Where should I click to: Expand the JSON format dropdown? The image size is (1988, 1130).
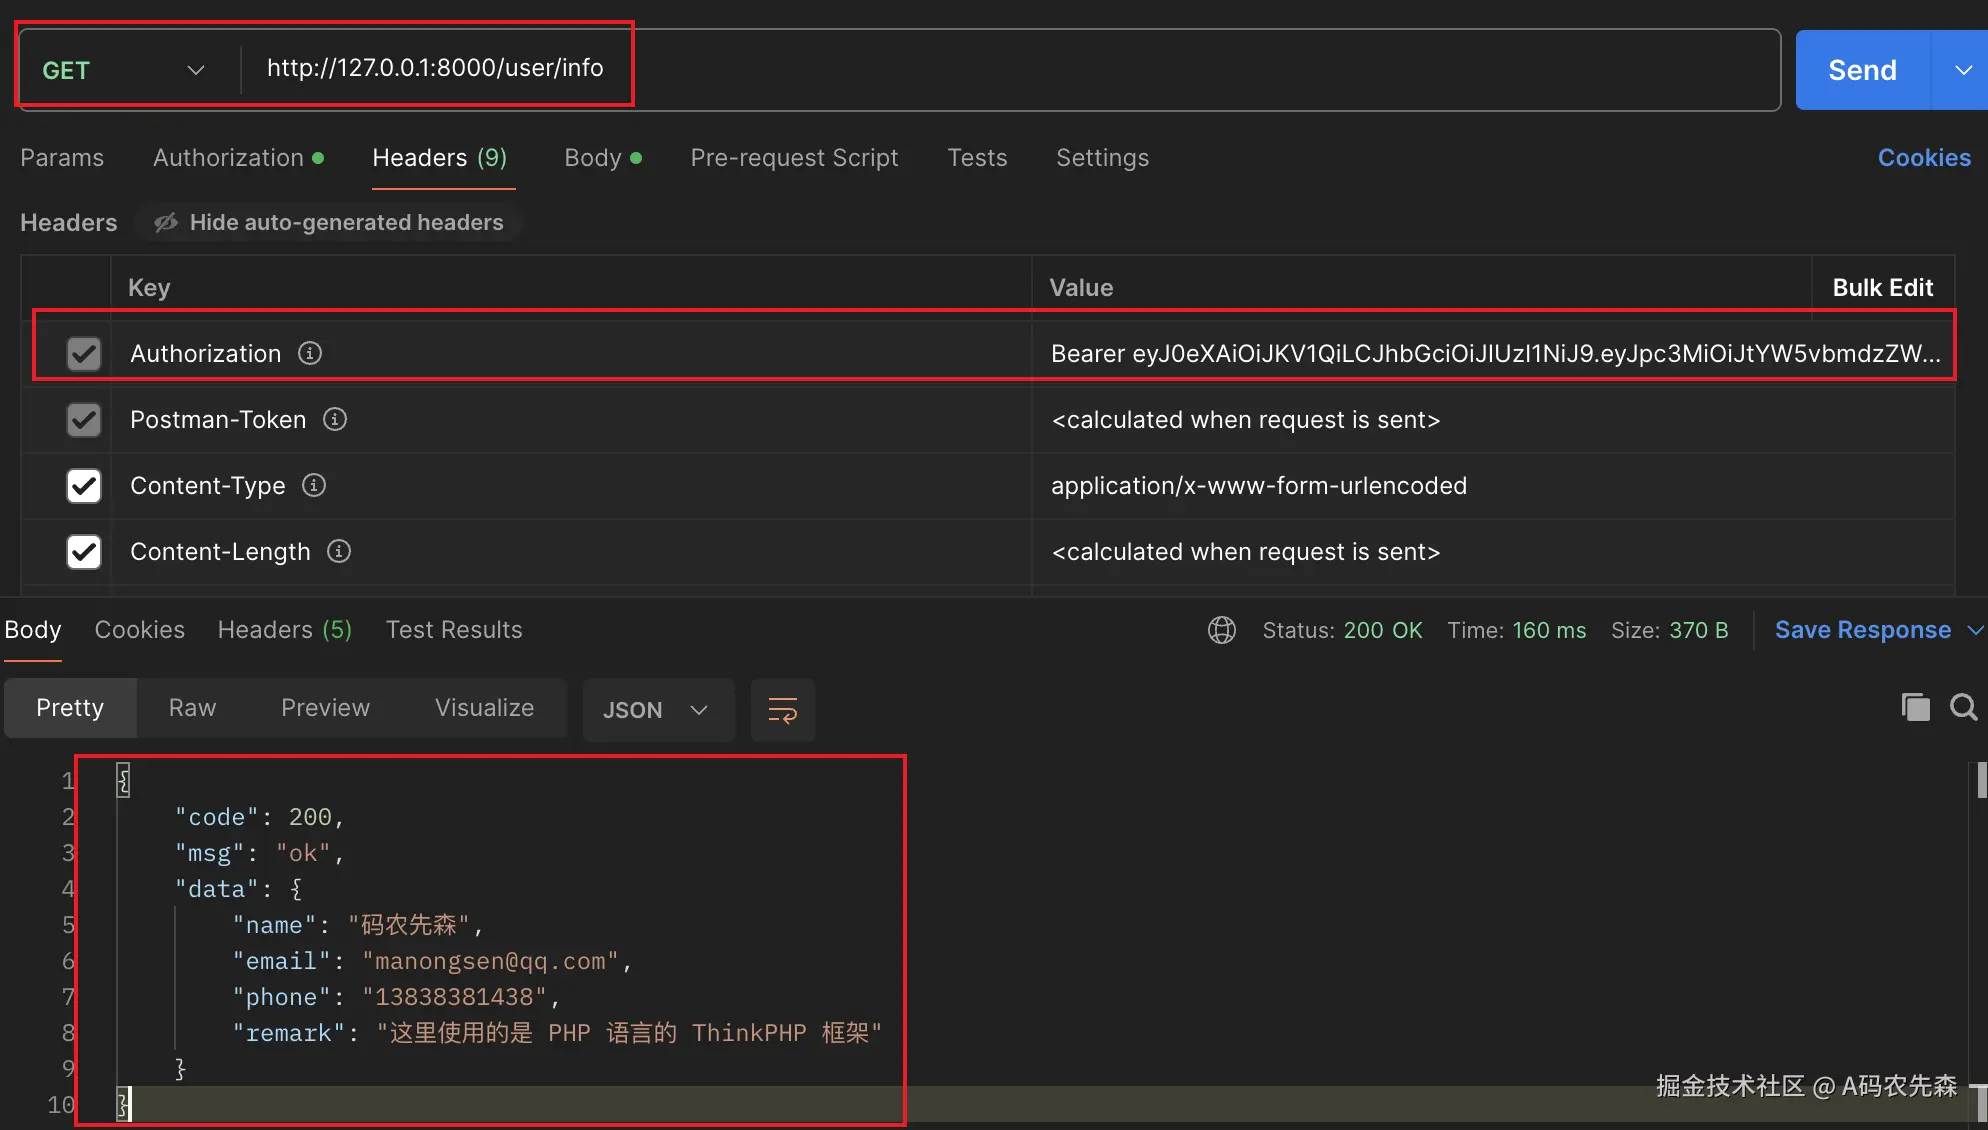(x=656, y=710)
